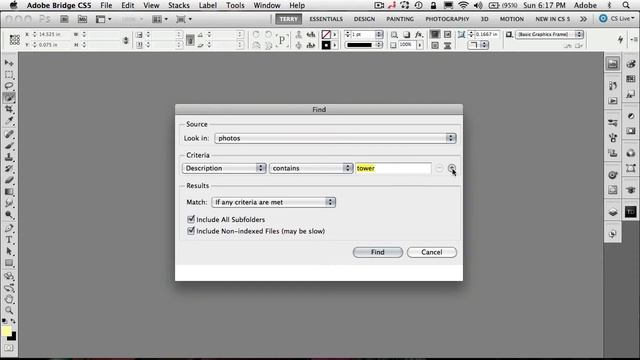The height and width of the screenshot is (360, 640).
Task: Select the Clone Stamp tool
Action: coord(9,157)
